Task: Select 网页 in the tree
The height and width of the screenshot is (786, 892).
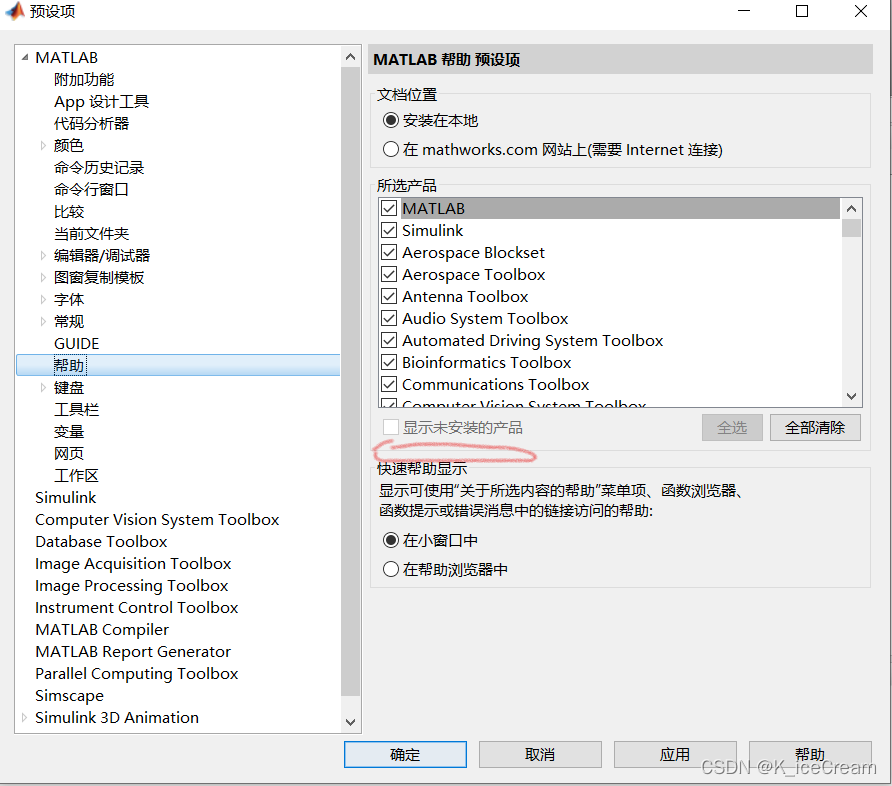Action: pyautogui.click(x=69, y=453)
